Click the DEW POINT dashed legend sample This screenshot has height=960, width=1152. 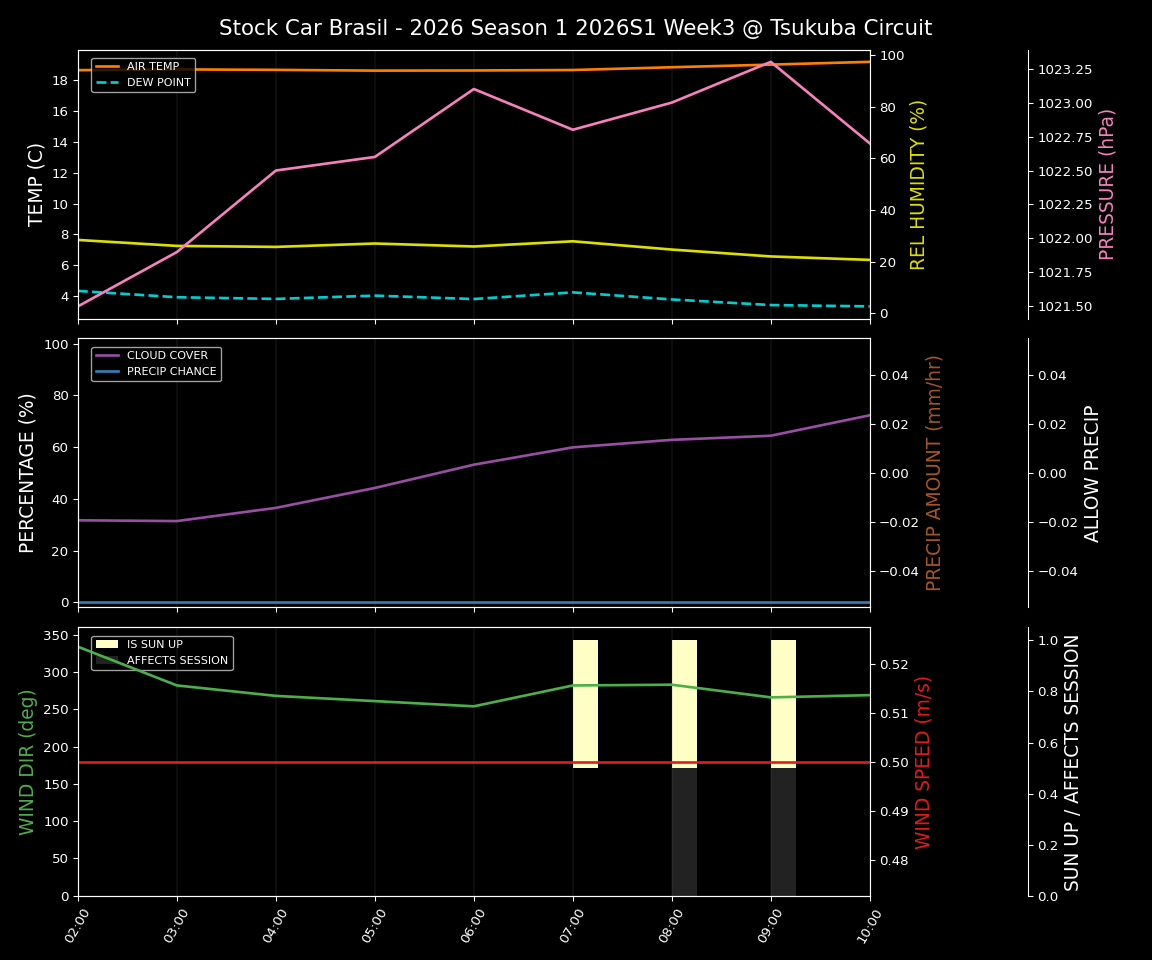(109, 83)
